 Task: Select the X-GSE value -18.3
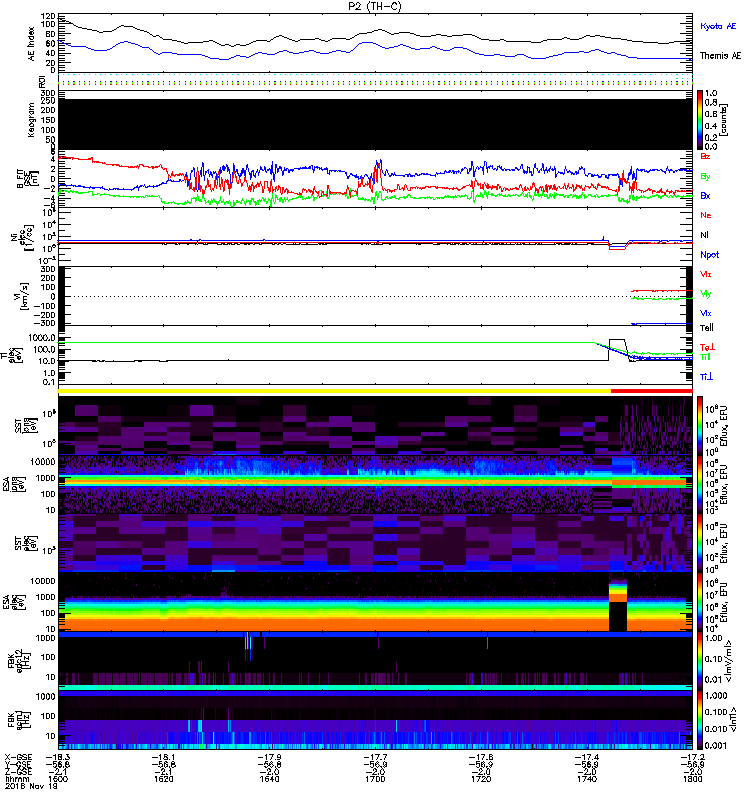point(58,757)
